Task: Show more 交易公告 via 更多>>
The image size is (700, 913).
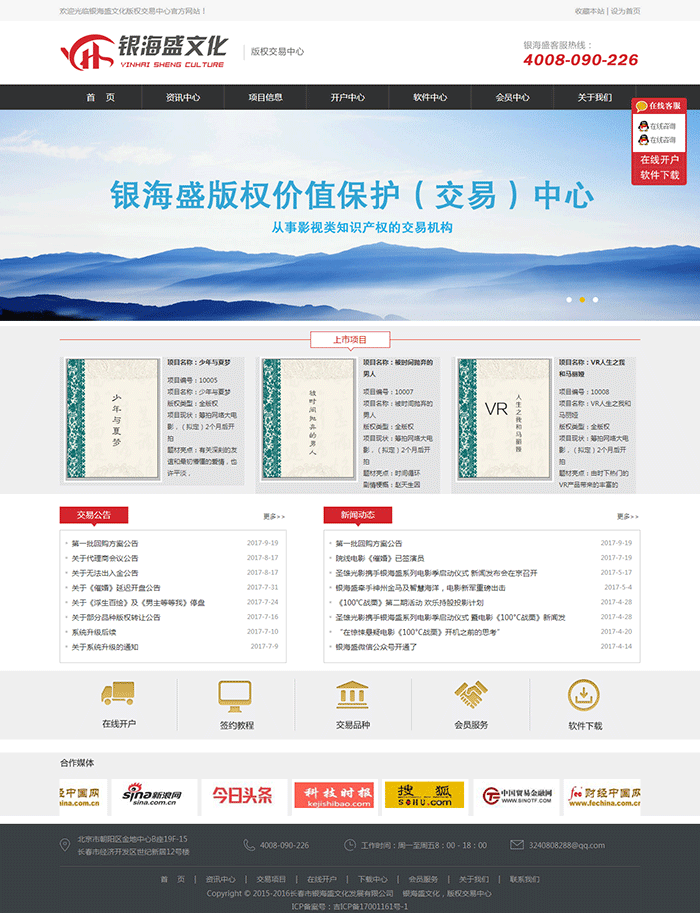Action: point(274,516)
